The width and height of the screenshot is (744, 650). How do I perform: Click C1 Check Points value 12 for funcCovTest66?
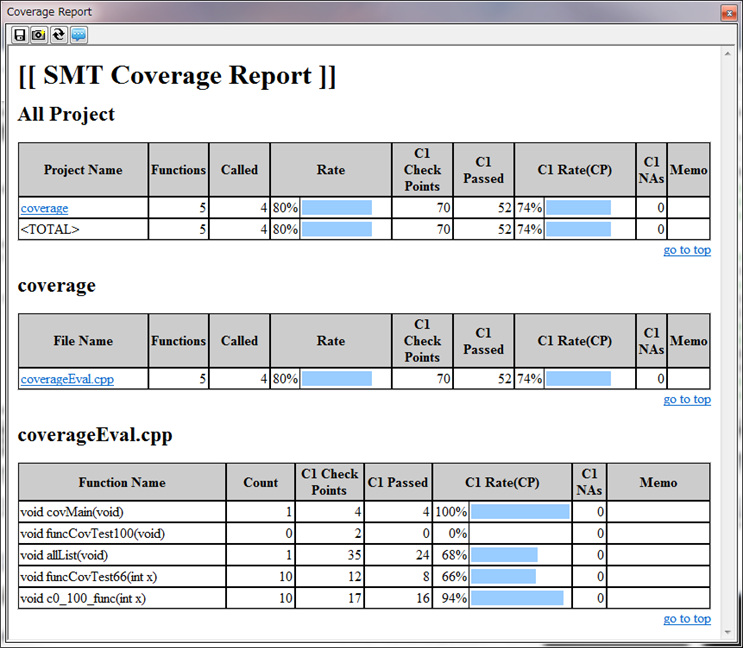(354, 577)
